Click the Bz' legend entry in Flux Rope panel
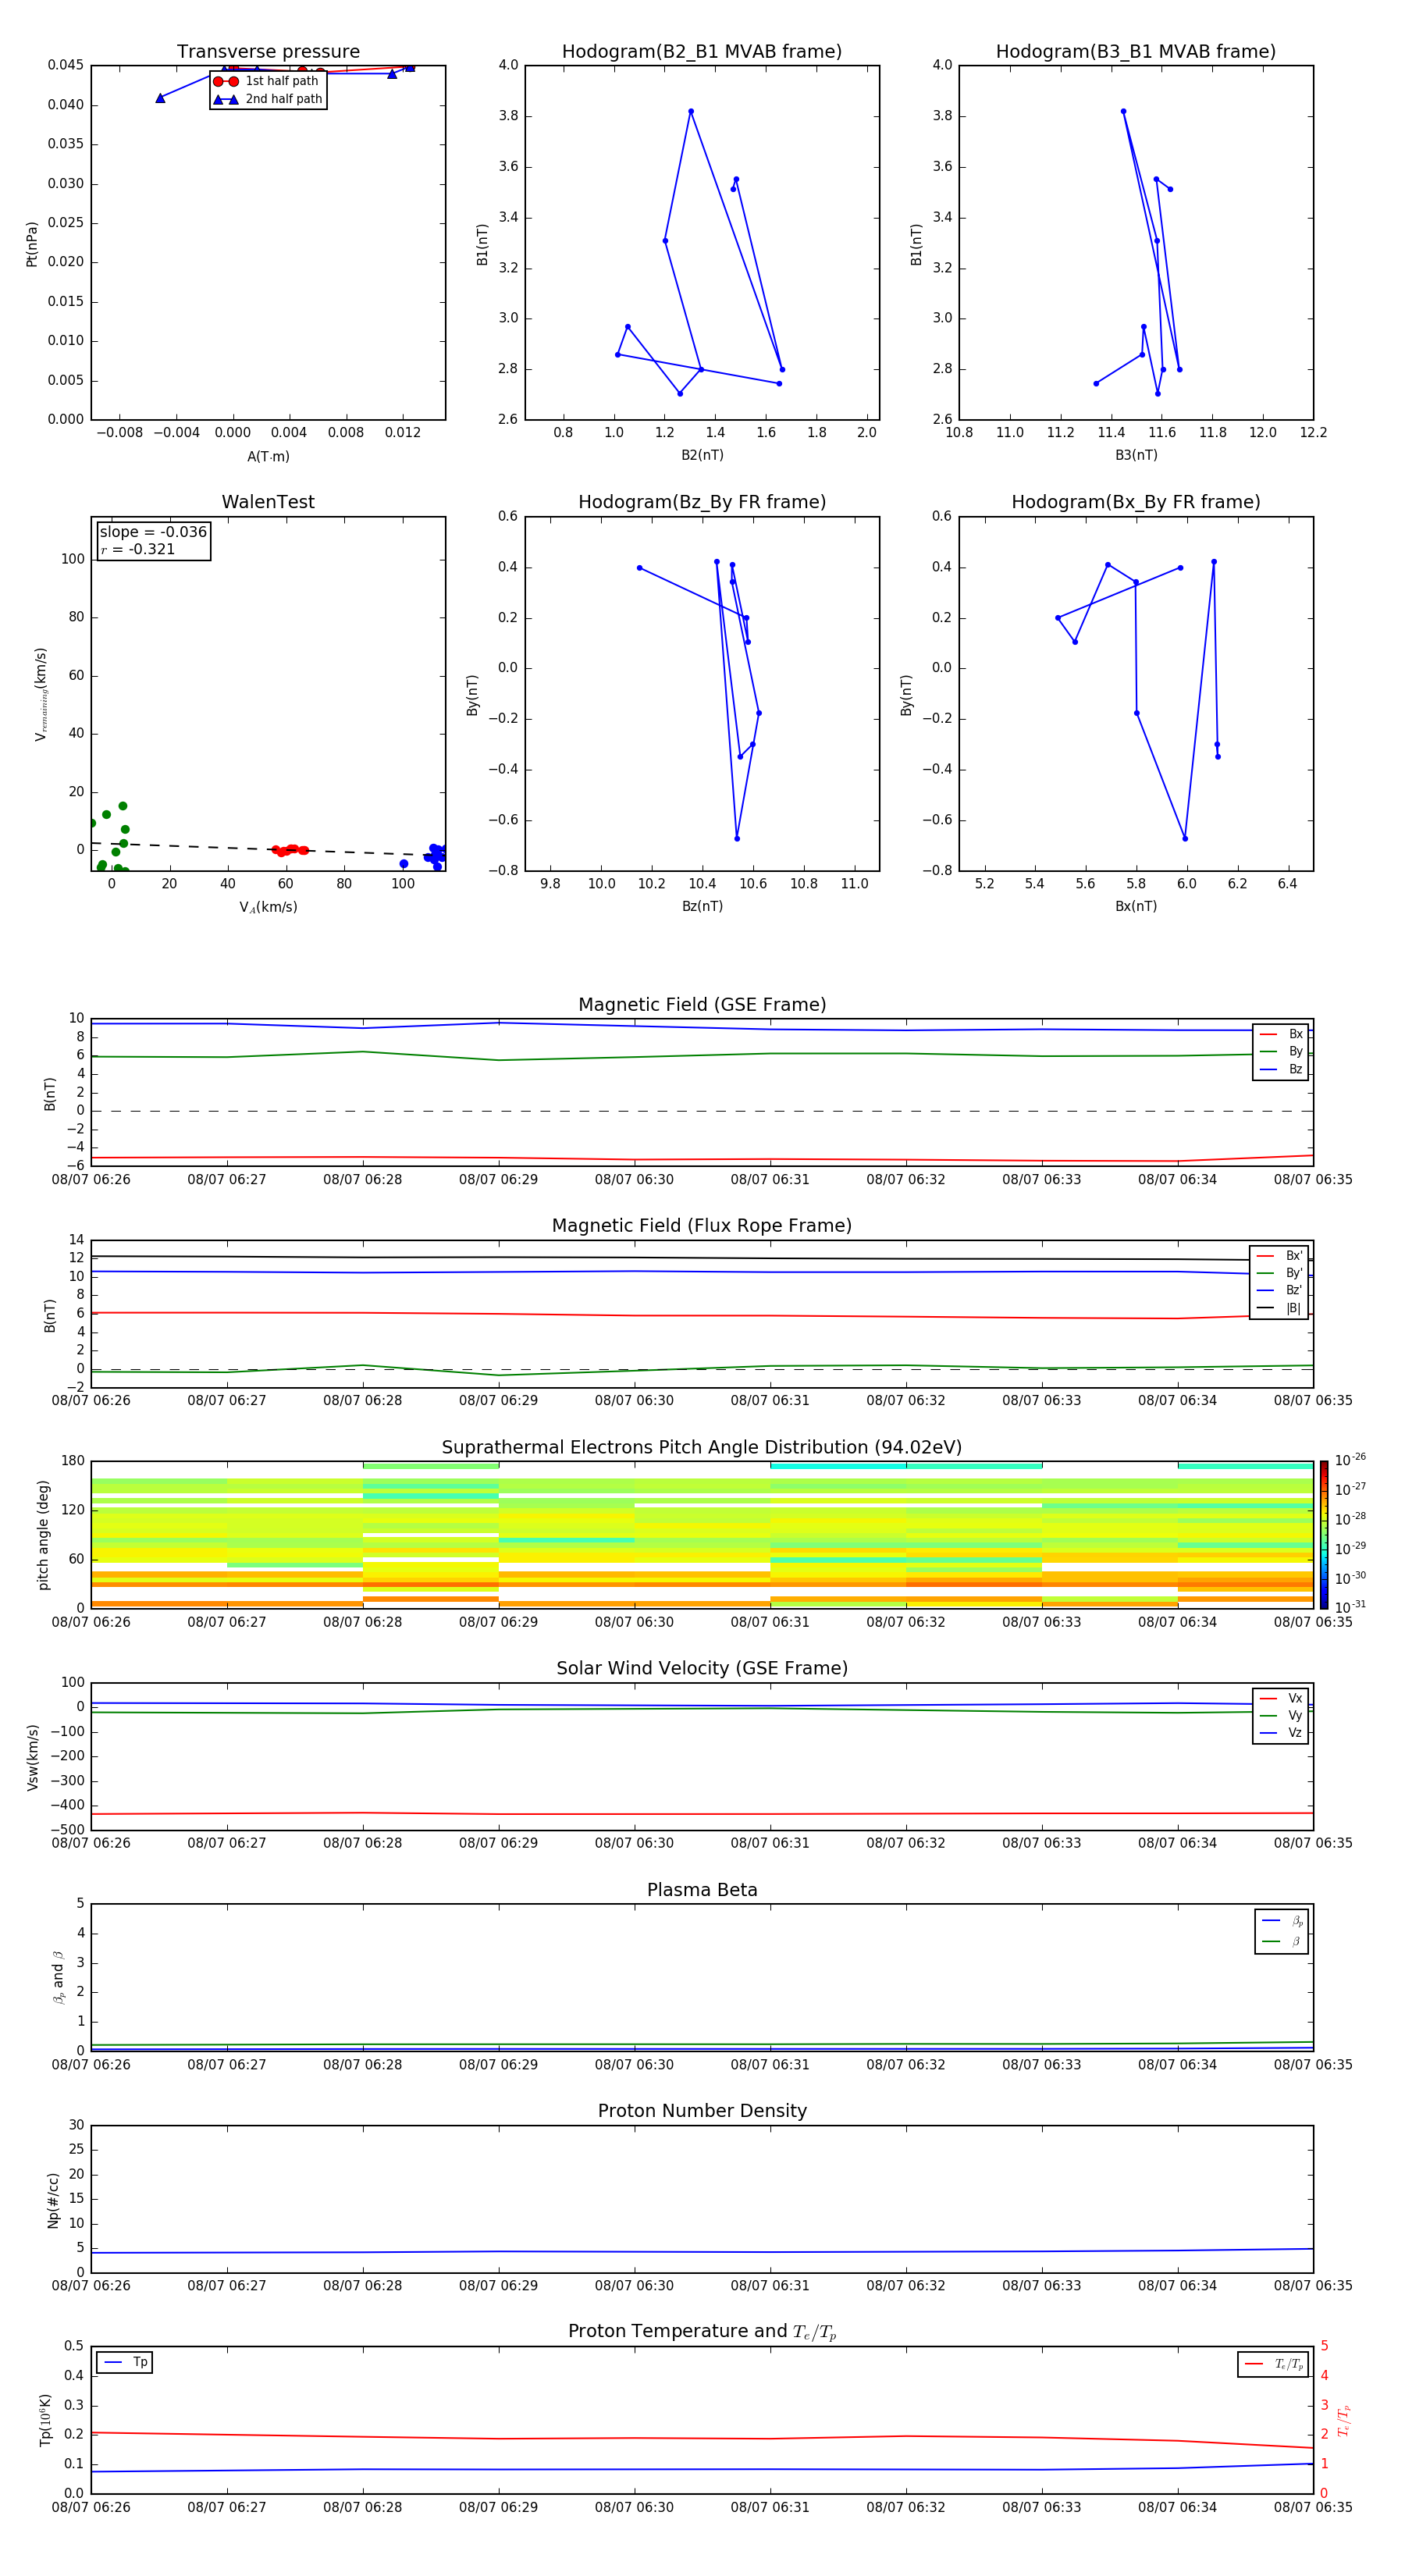 pos(1279,1291)
